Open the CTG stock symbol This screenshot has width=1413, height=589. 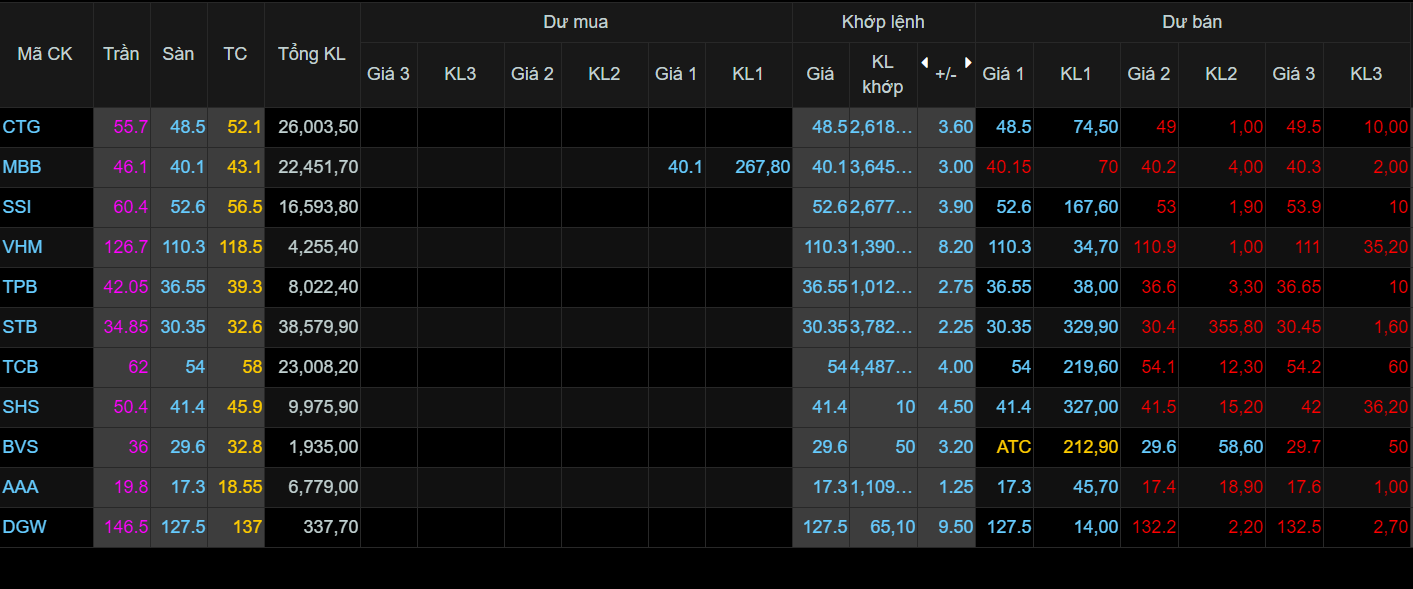point(22,127)
